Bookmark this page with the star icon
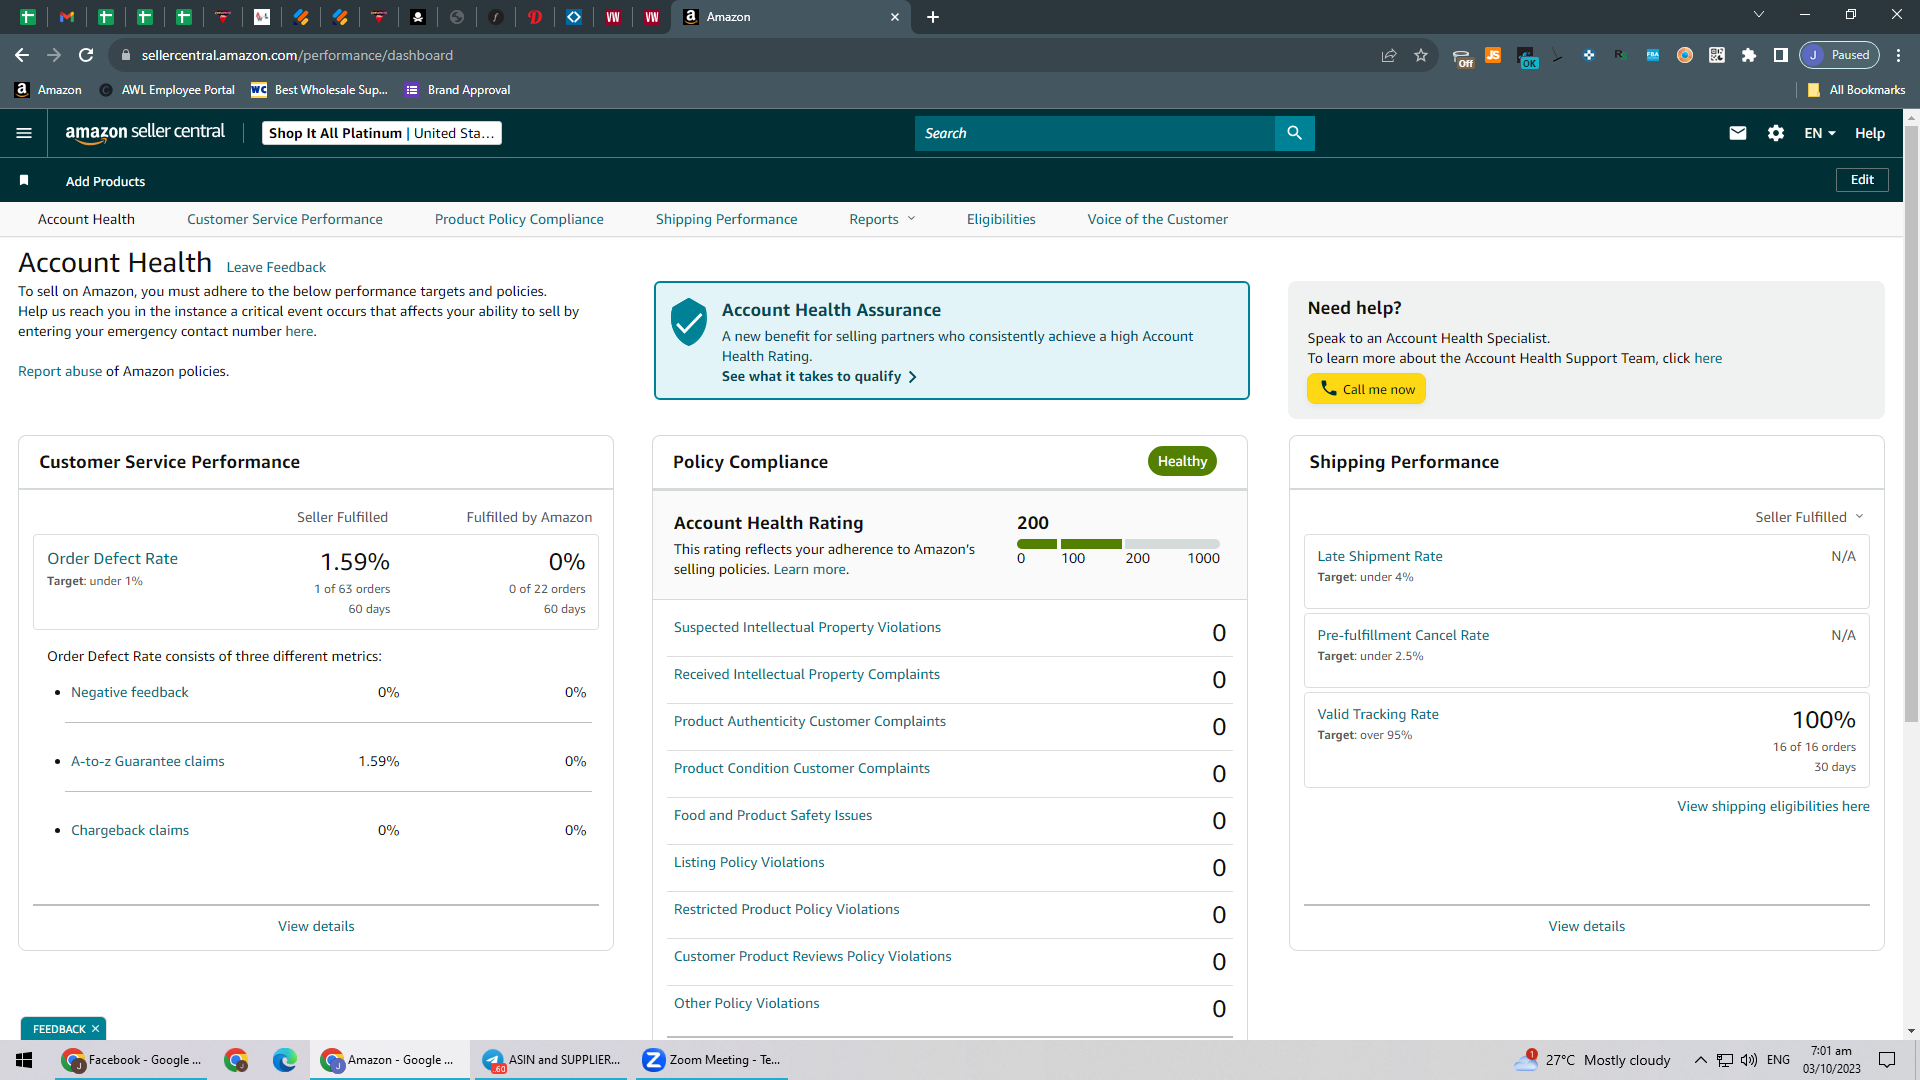 pos(1421,55)
